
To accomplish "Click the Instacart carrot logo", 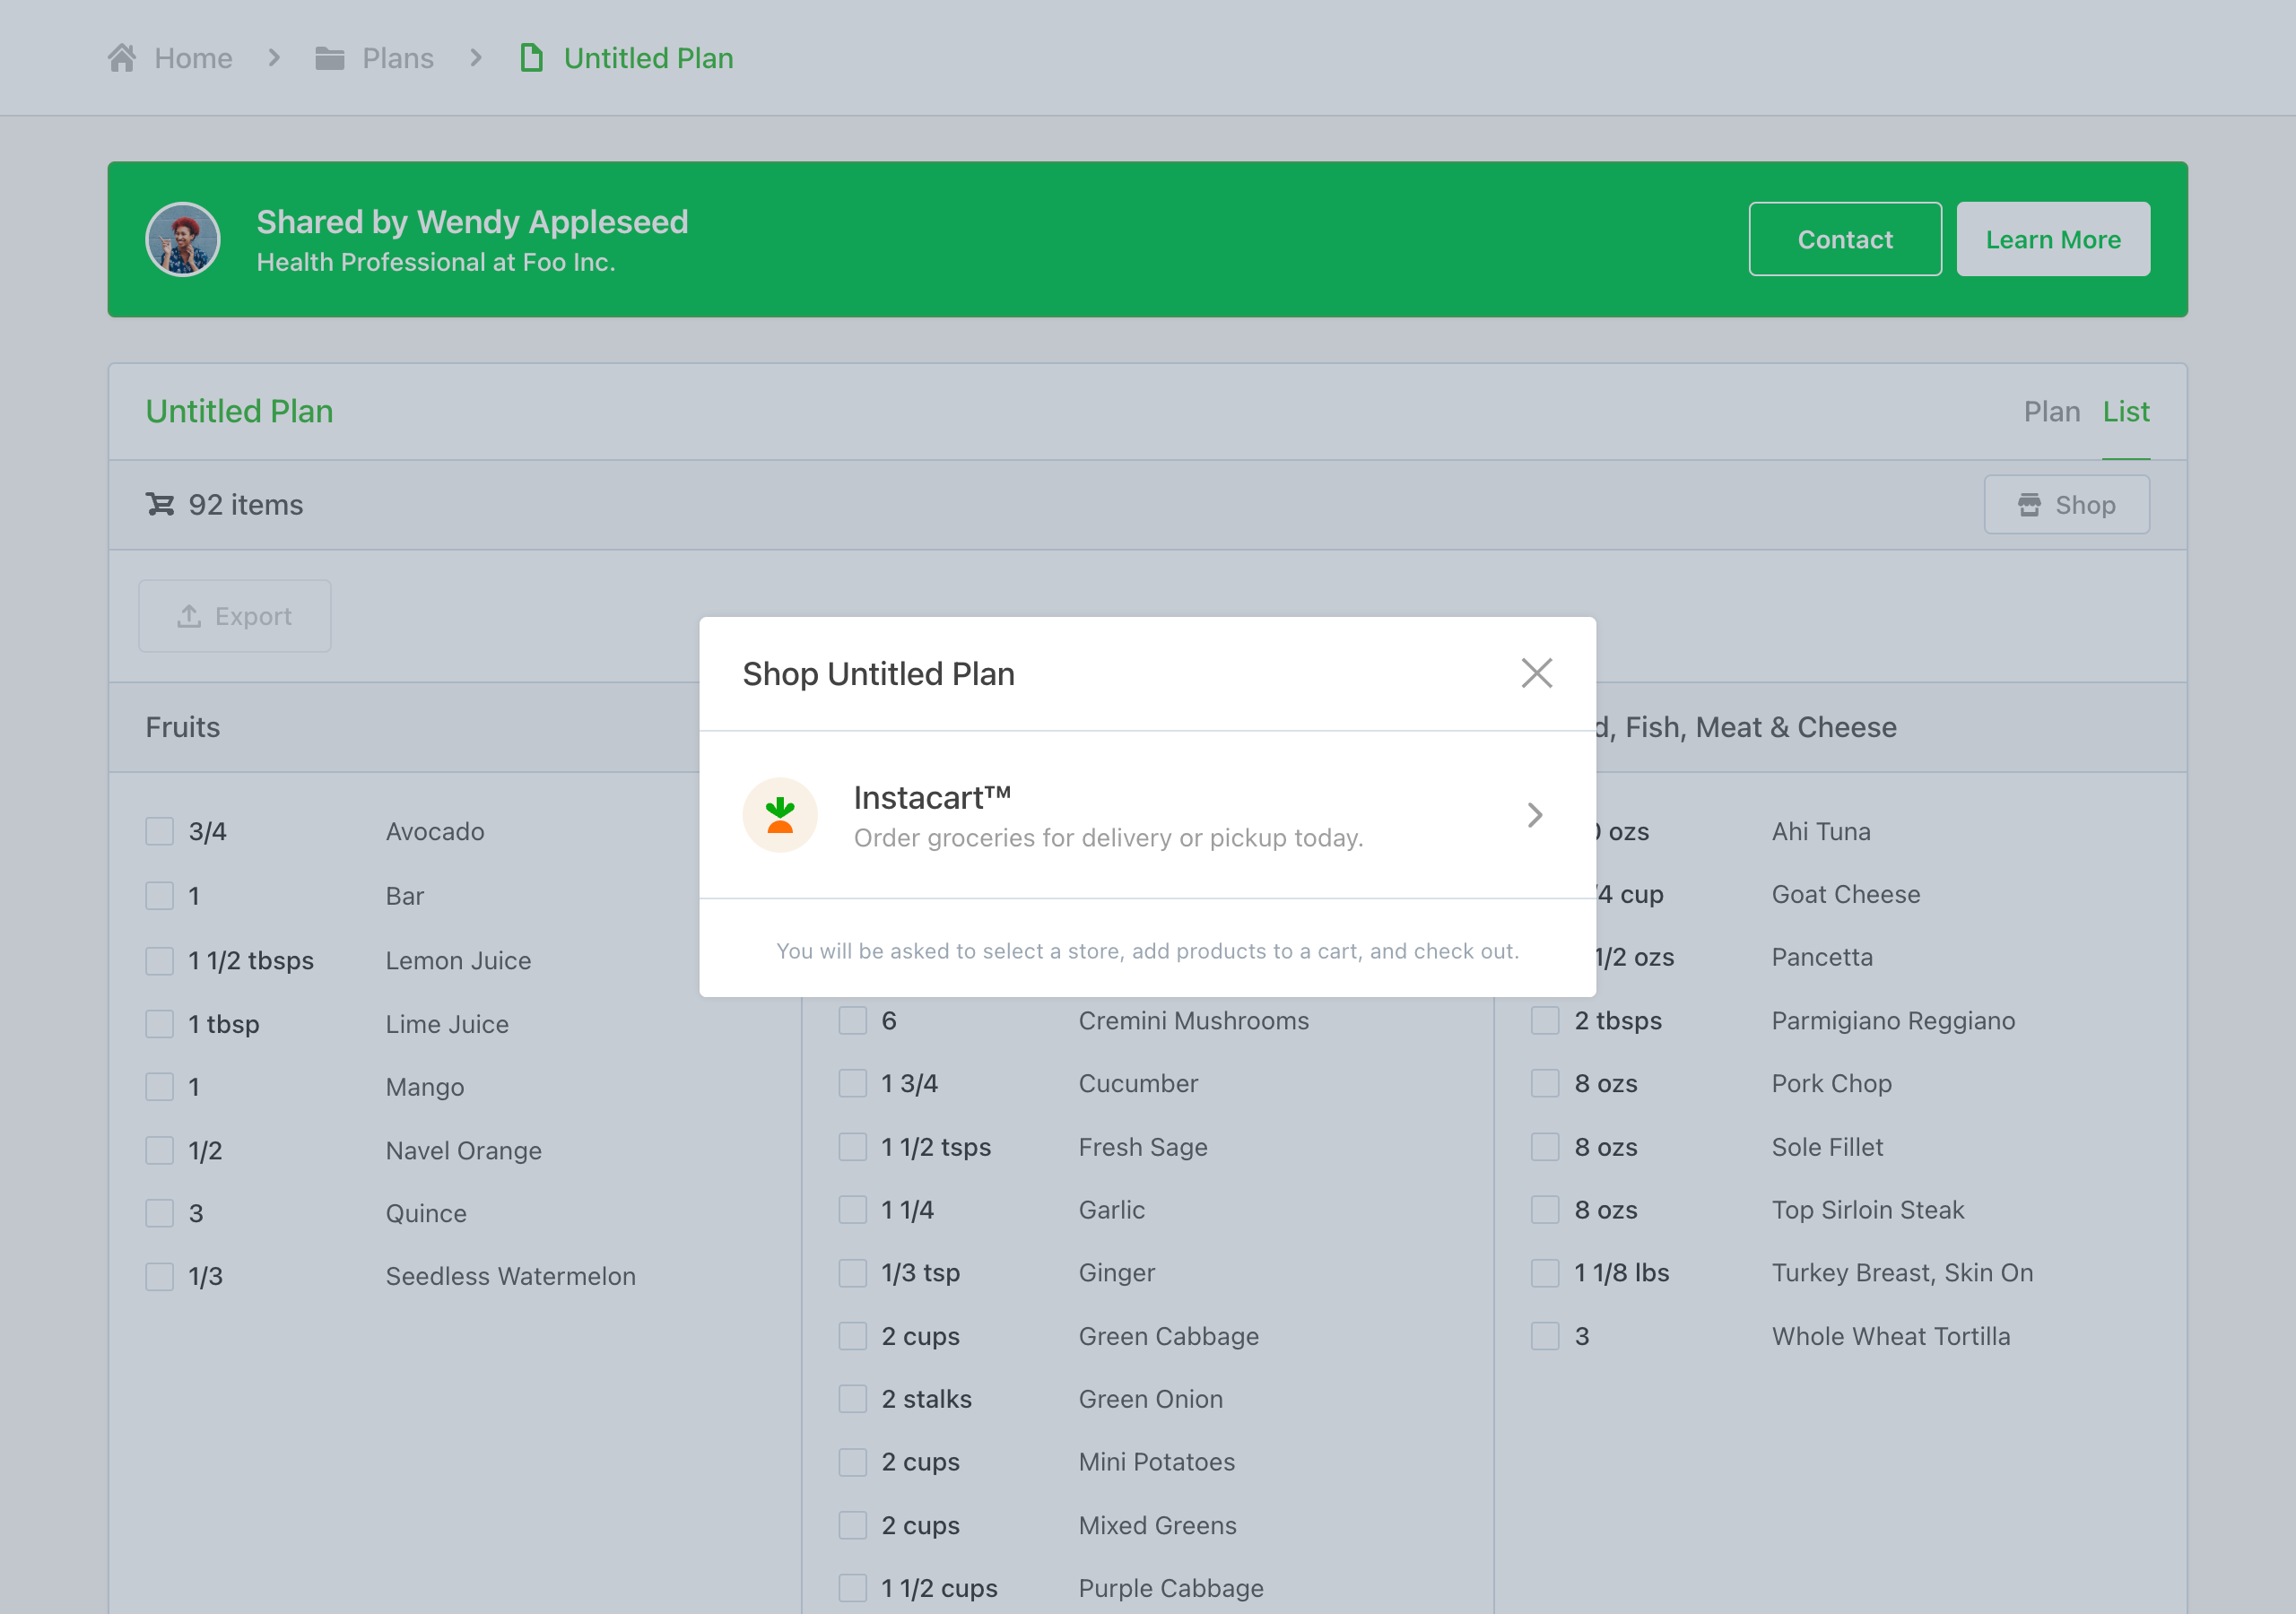I will pyautogui.click(x=780, y=815).
